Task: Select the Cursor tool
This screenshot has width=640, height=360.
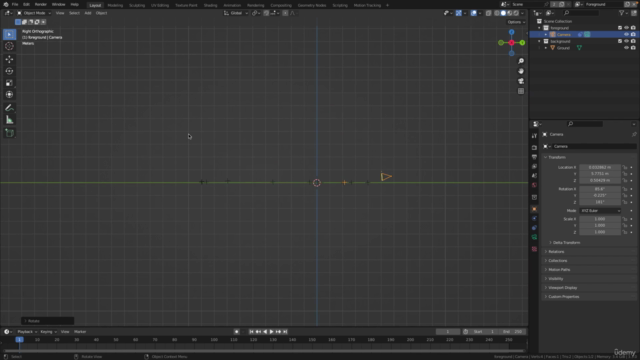Action: click(9, 46)
